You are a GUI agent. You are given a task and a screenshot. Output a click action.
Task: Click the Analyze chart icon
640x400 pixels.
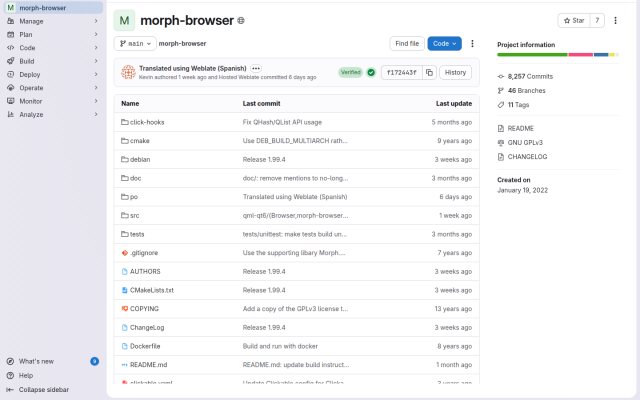point(11,114)
